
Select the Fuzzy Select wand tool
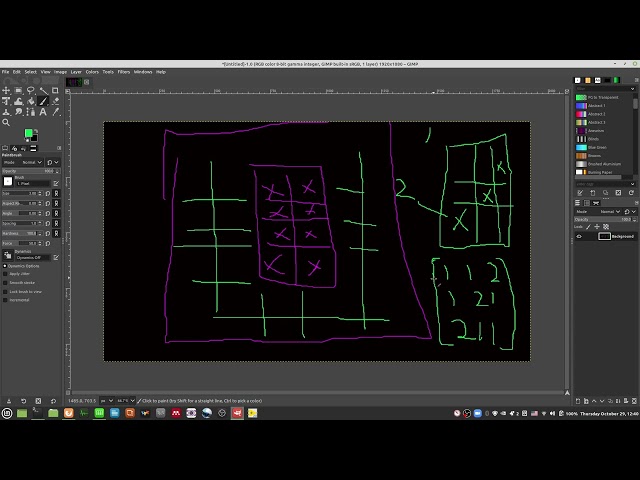coord(43,91)
